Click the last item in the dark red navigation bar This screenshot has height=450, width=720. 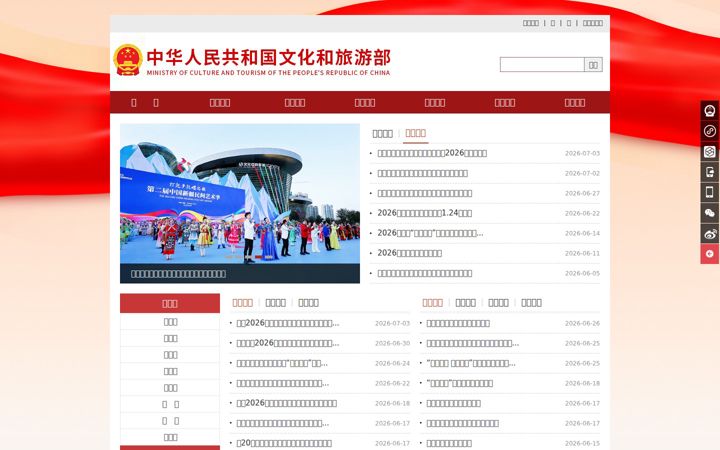pos(574,103)
